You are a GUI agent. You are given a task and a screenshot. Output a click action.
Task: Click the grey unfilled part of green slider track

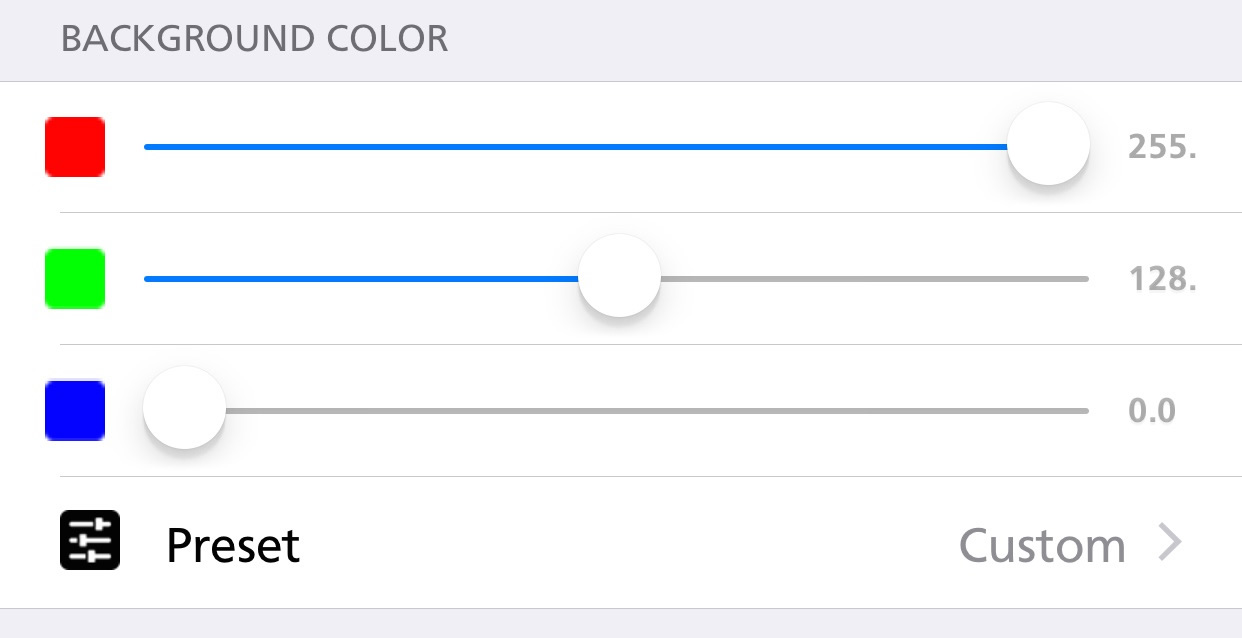point(875,279)
